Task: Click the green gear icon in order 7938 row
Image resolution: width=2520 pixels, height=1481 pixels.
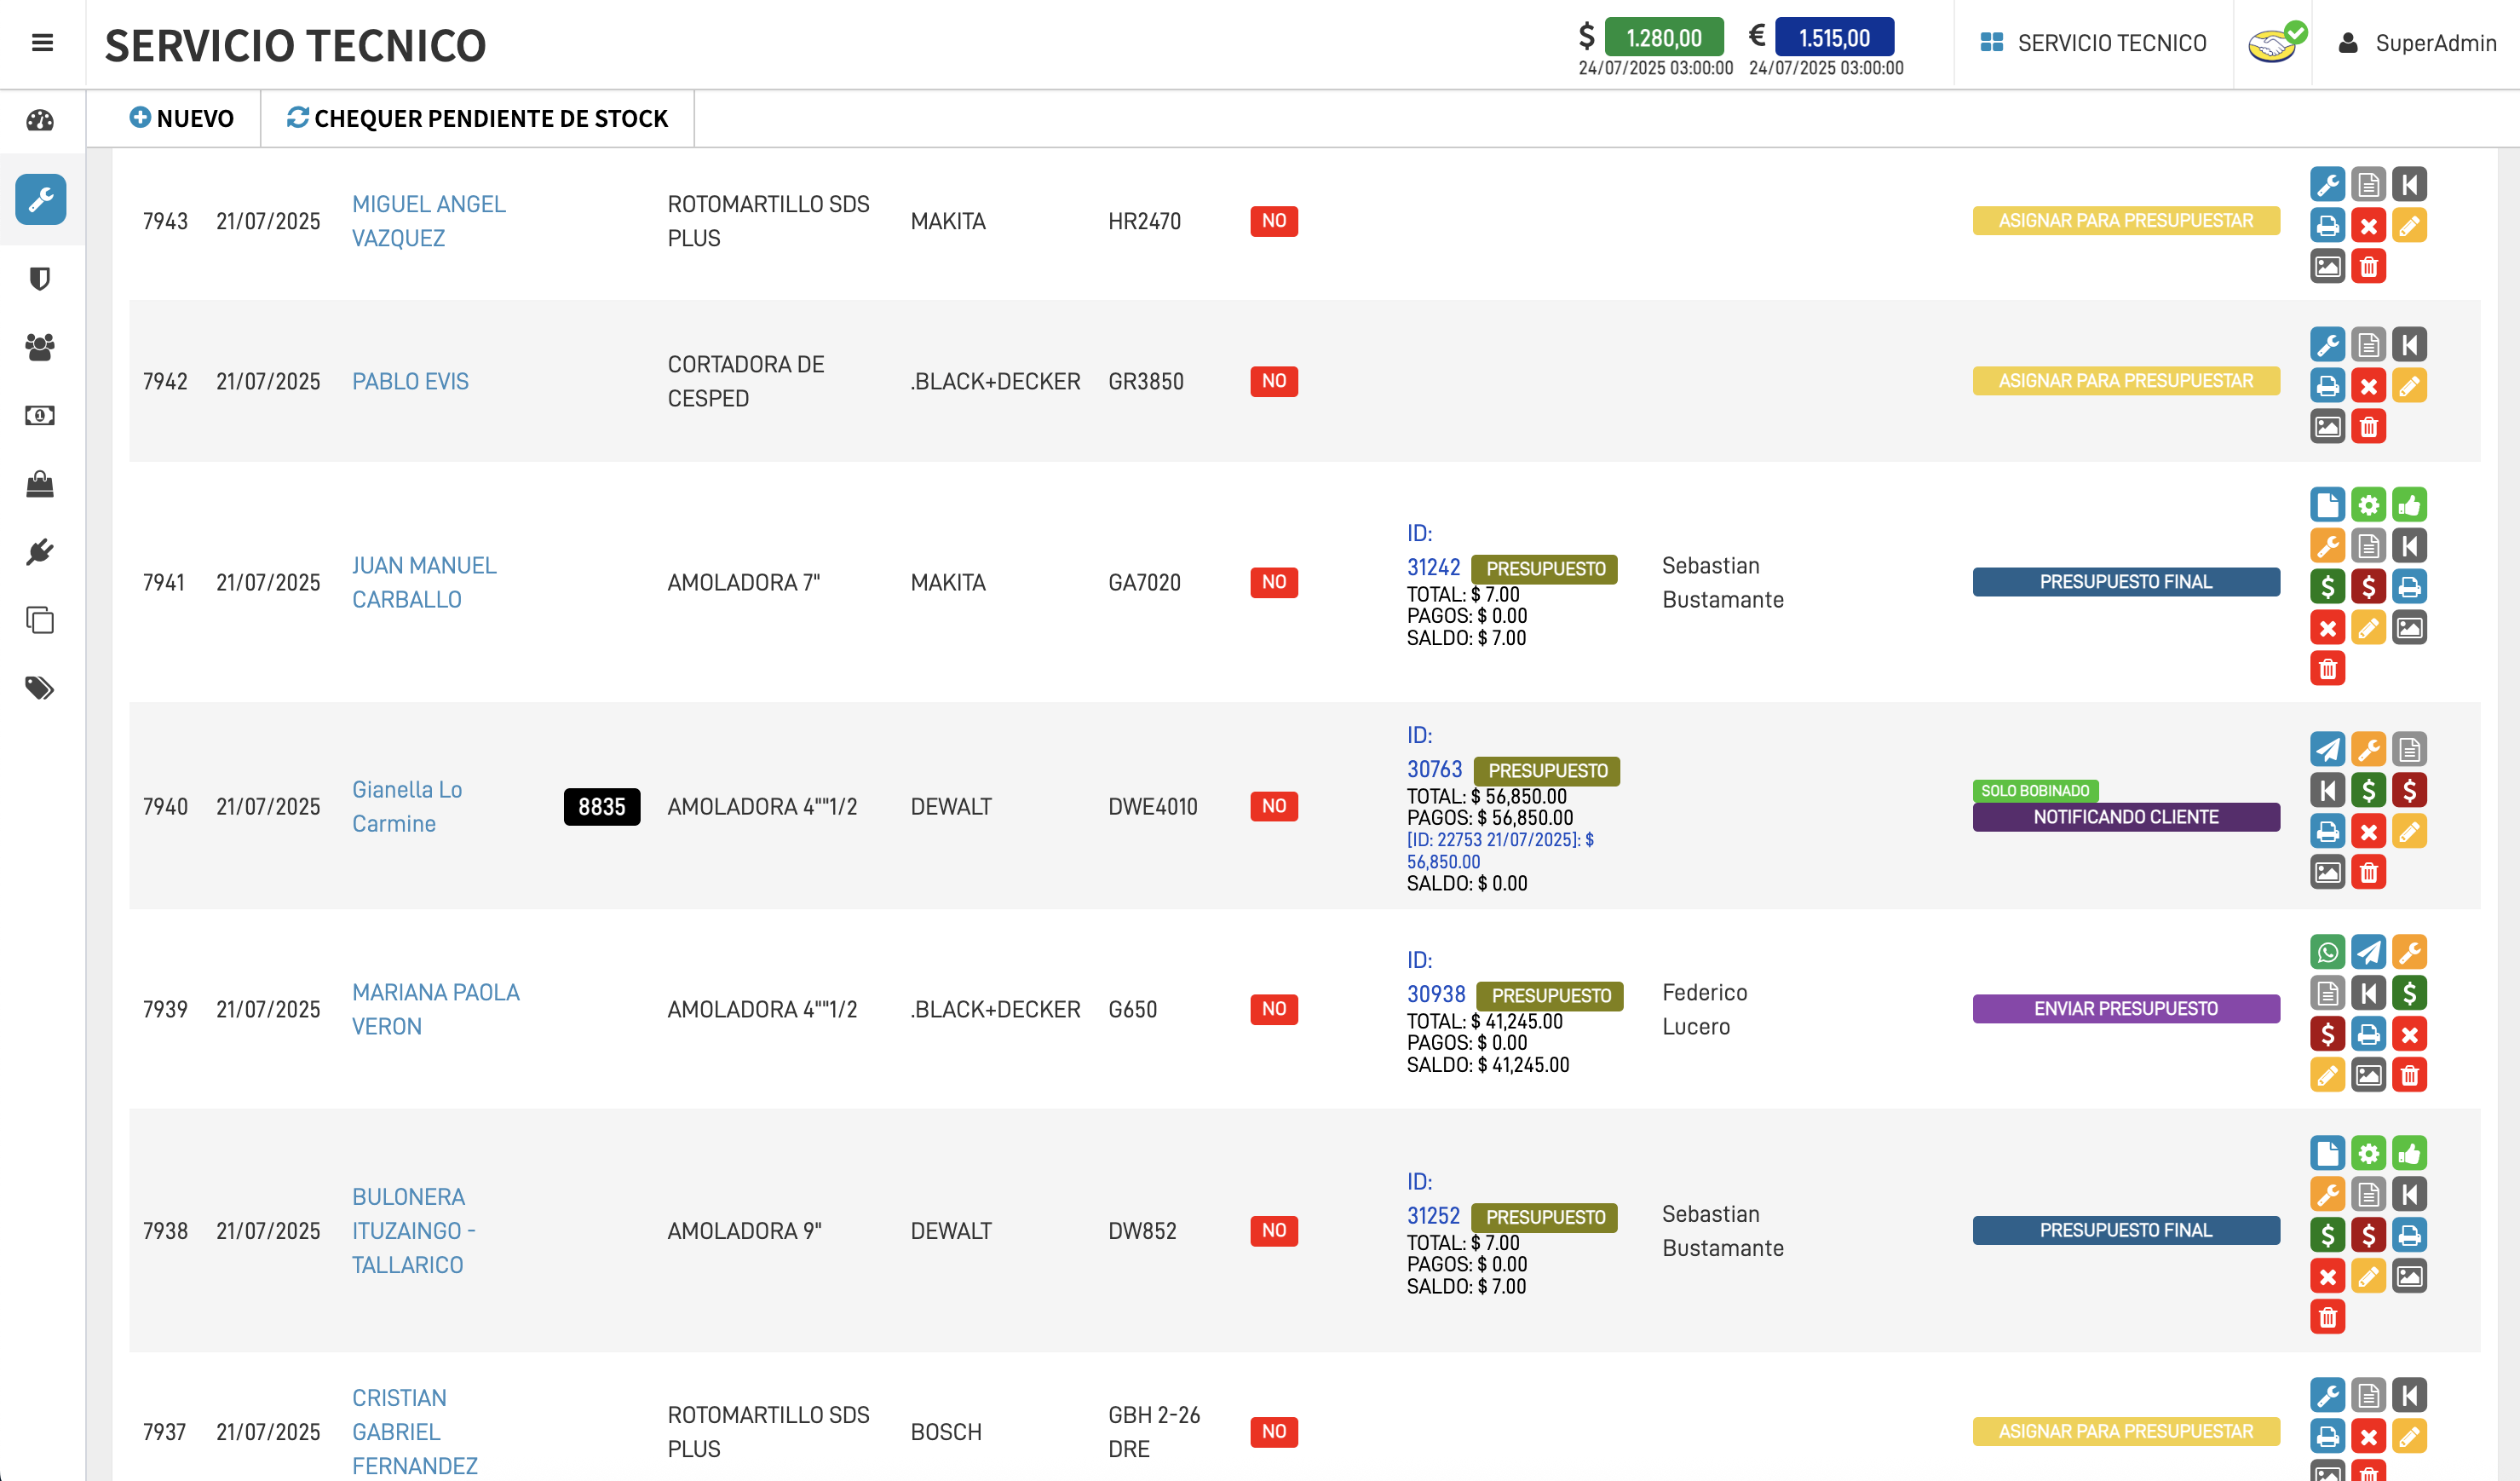Action: [2368, 1153]
